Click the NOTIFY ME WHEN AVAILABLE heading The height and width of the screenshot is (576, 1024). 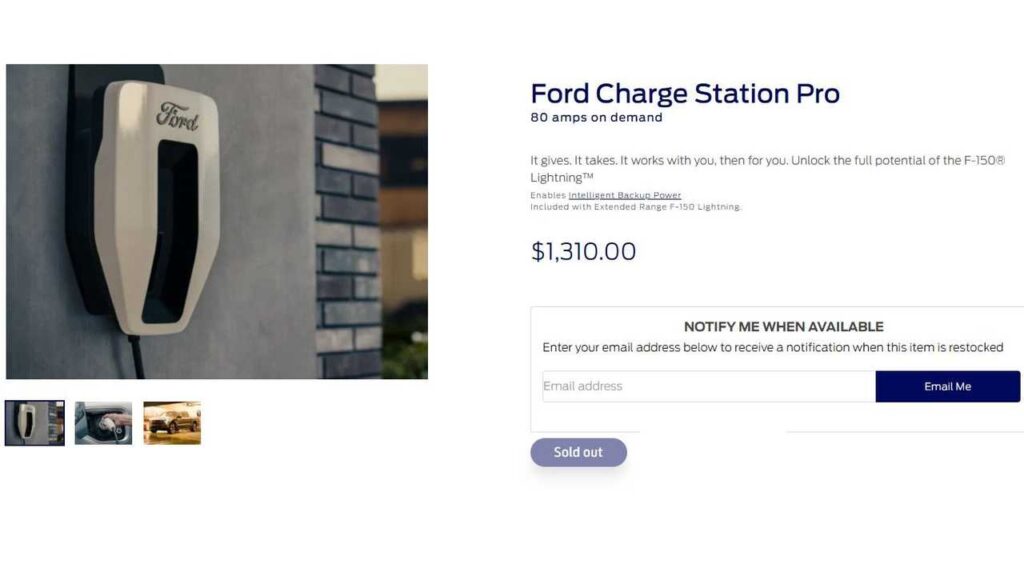tap(783, 326)
